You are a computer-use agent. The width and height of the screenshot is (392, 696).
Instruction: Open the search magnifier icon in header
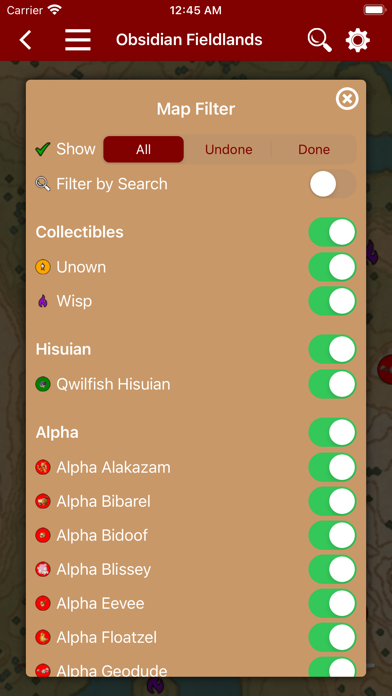[x=320, y=40]
